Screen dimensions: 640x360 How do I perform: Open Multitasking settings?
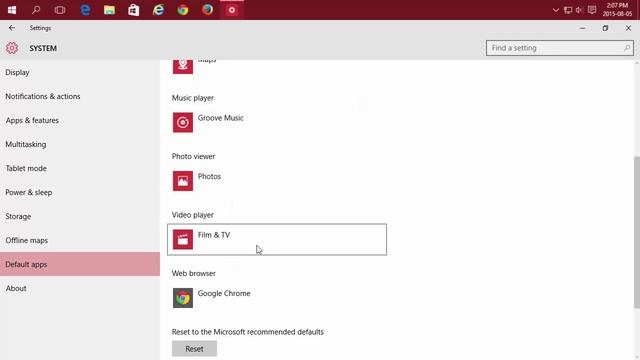click(x=80, y=144)
